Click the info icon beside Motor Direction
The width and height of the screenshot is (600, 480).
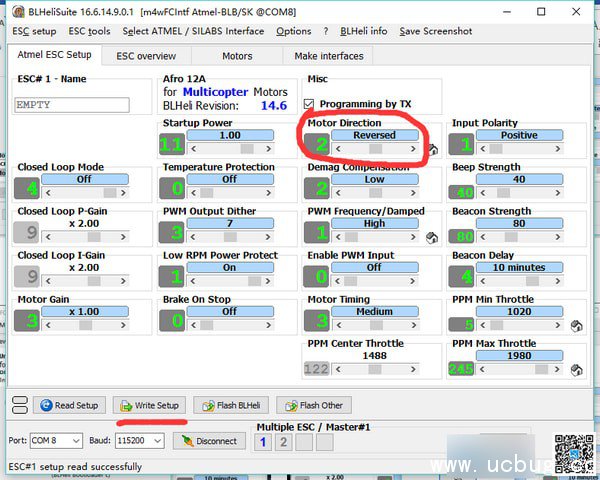[434, 150]
